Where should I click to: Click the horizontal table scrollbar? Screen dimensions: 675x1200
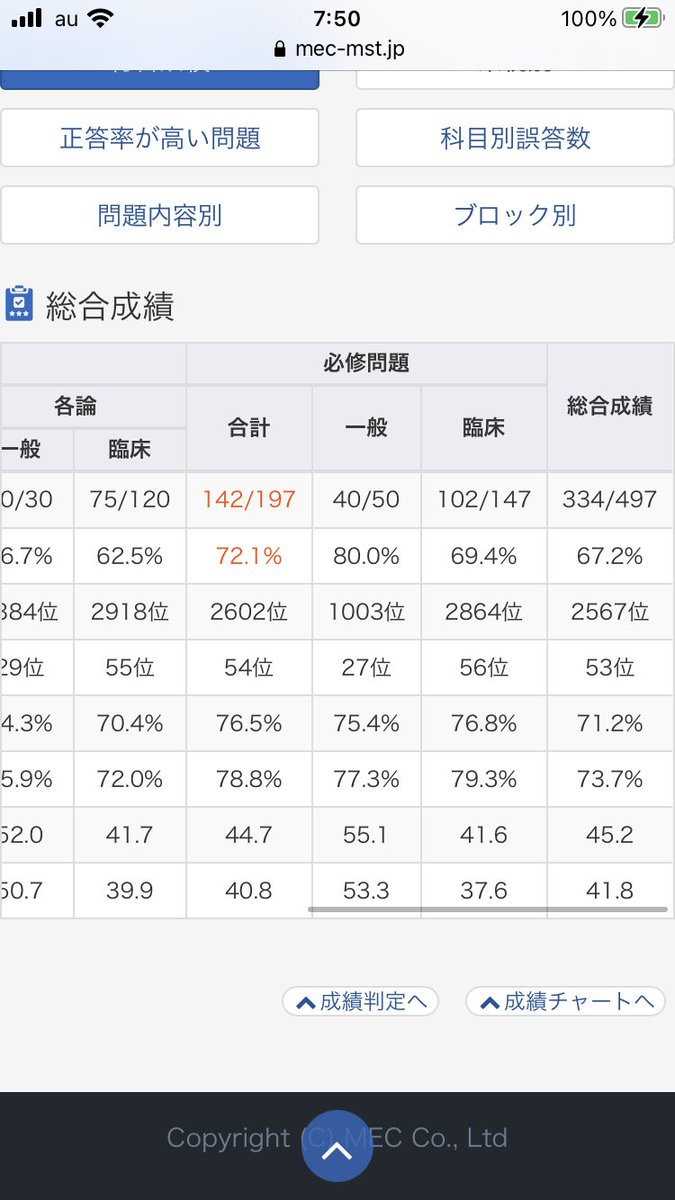click(486, 910)
